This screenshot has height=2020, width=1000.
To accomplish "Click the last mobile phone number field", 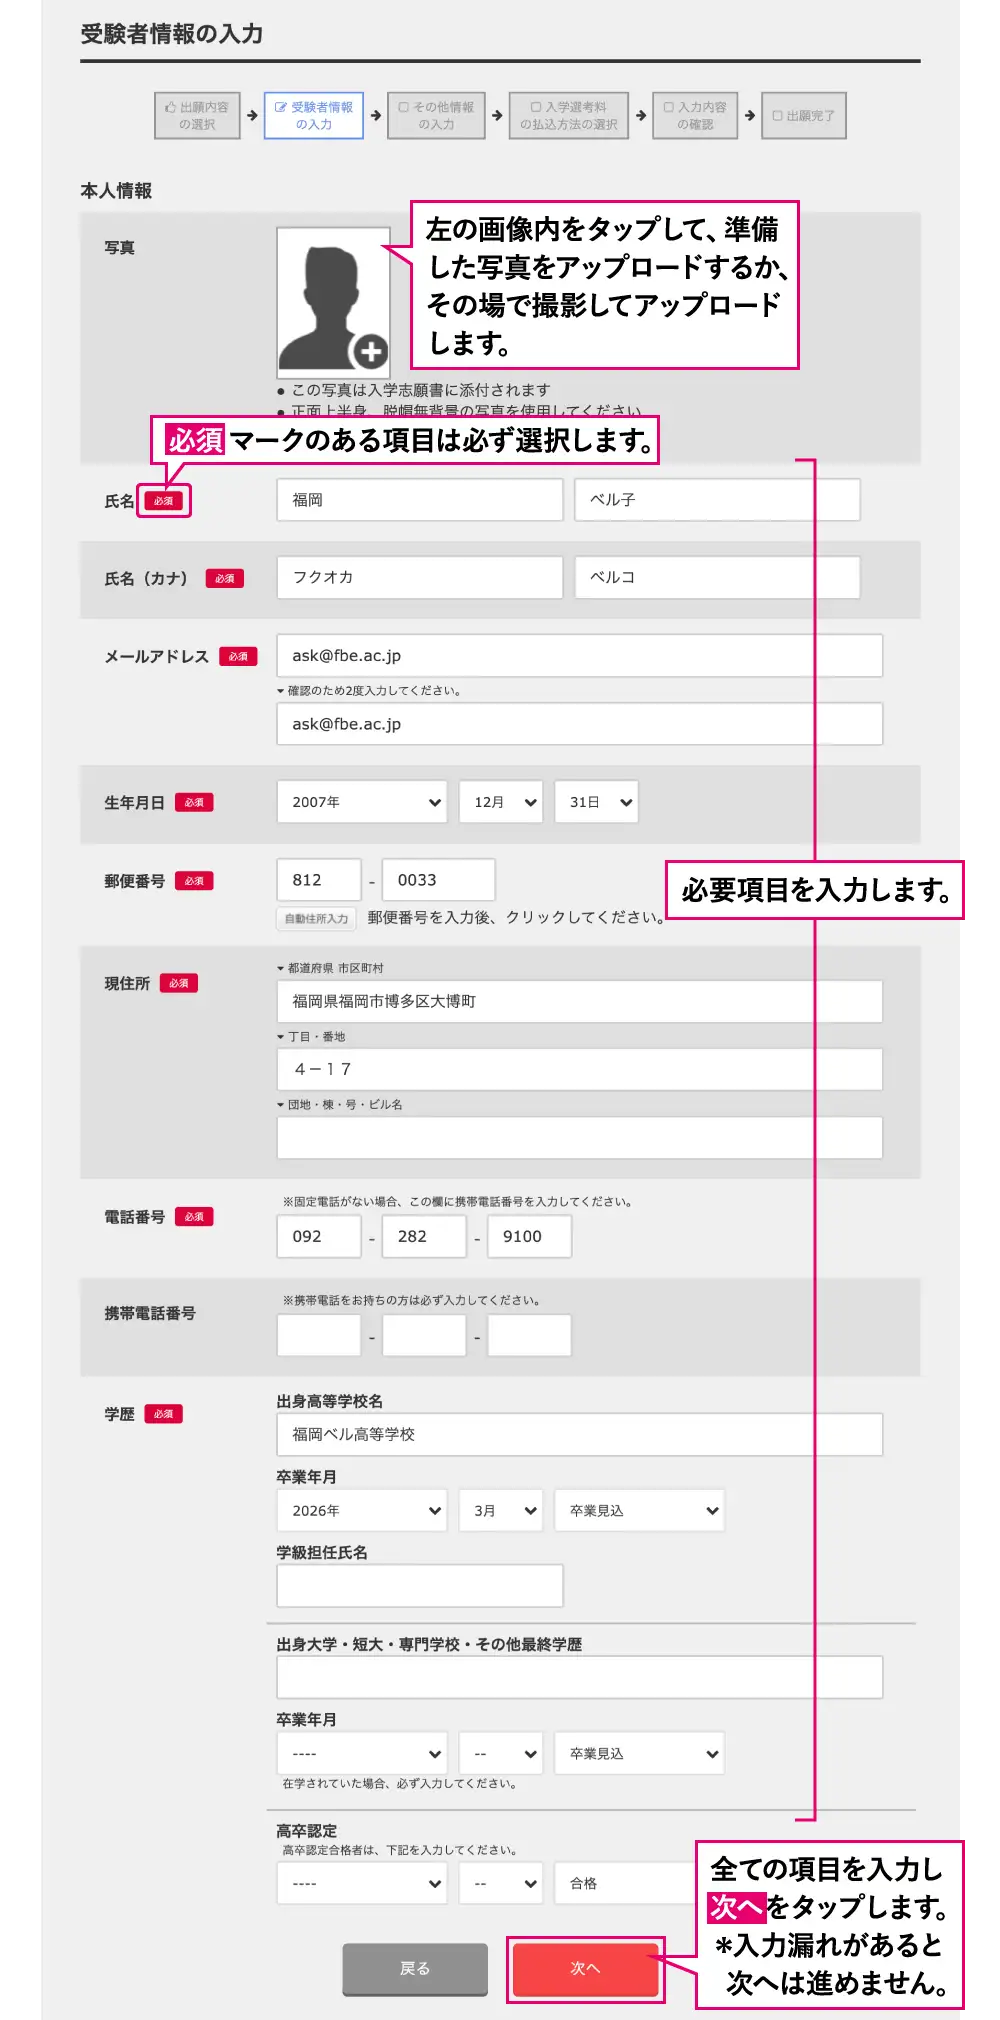I will pos(530,1335).
